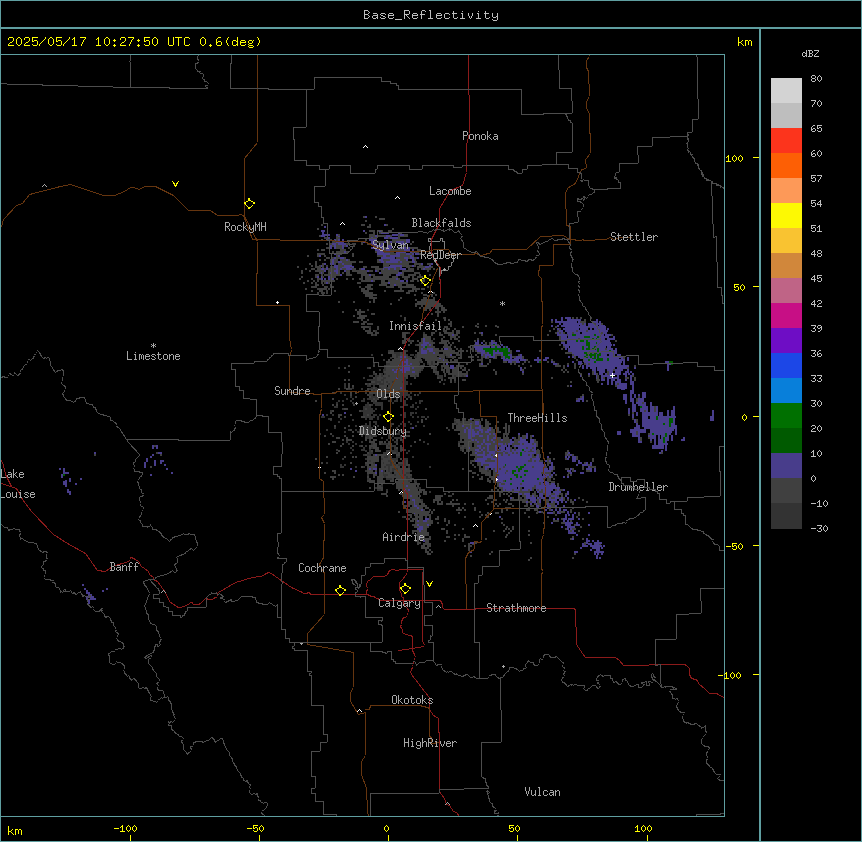Click the Sundre label

coord(292,391)
